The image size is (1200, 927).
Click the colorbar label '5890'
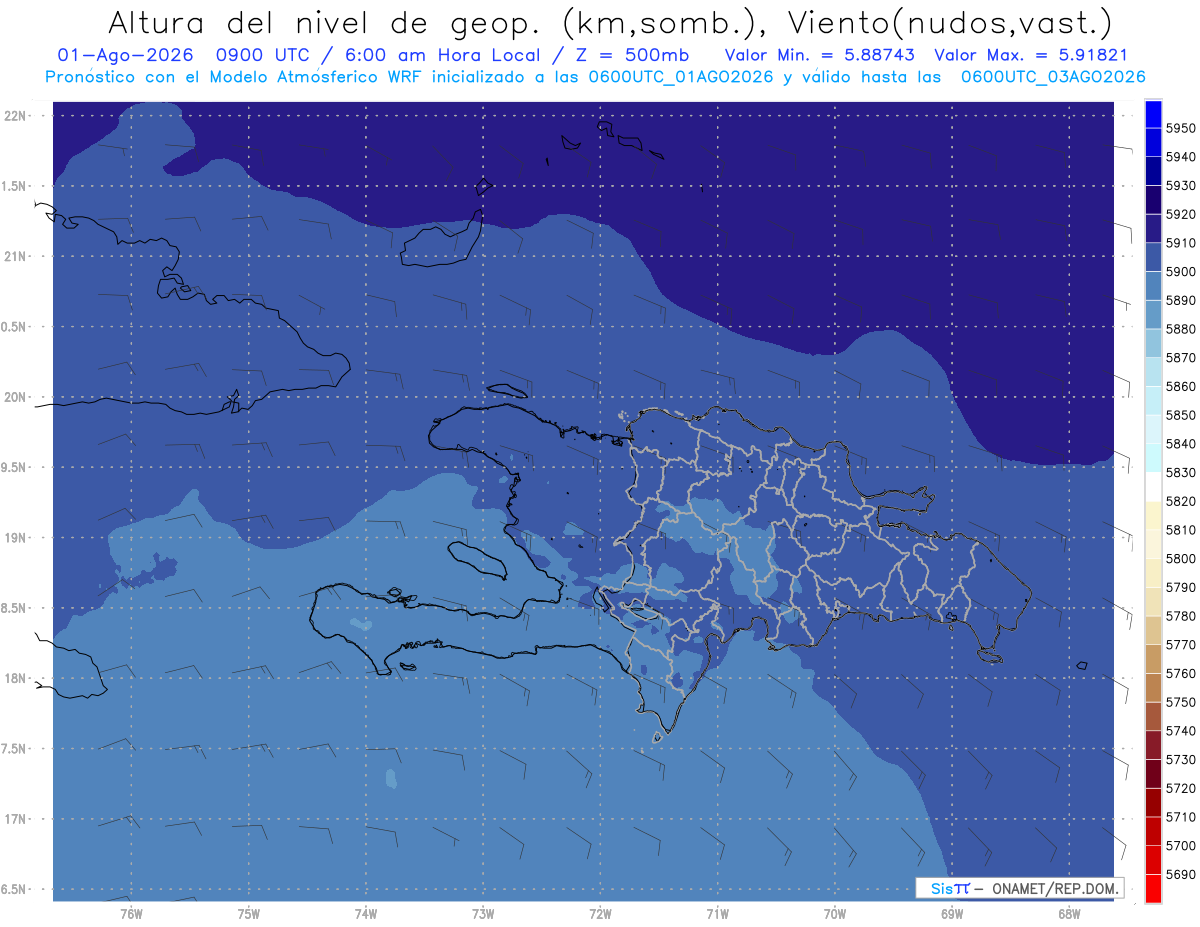1180,300
